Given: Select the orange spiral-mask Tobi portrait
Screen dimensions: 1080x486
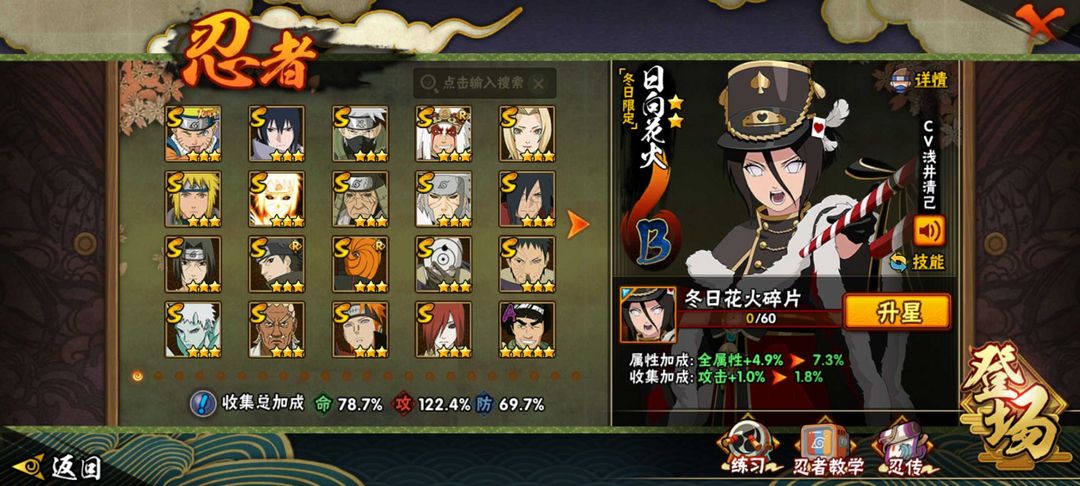Looking at the screenshot, I should pos(360,264).
